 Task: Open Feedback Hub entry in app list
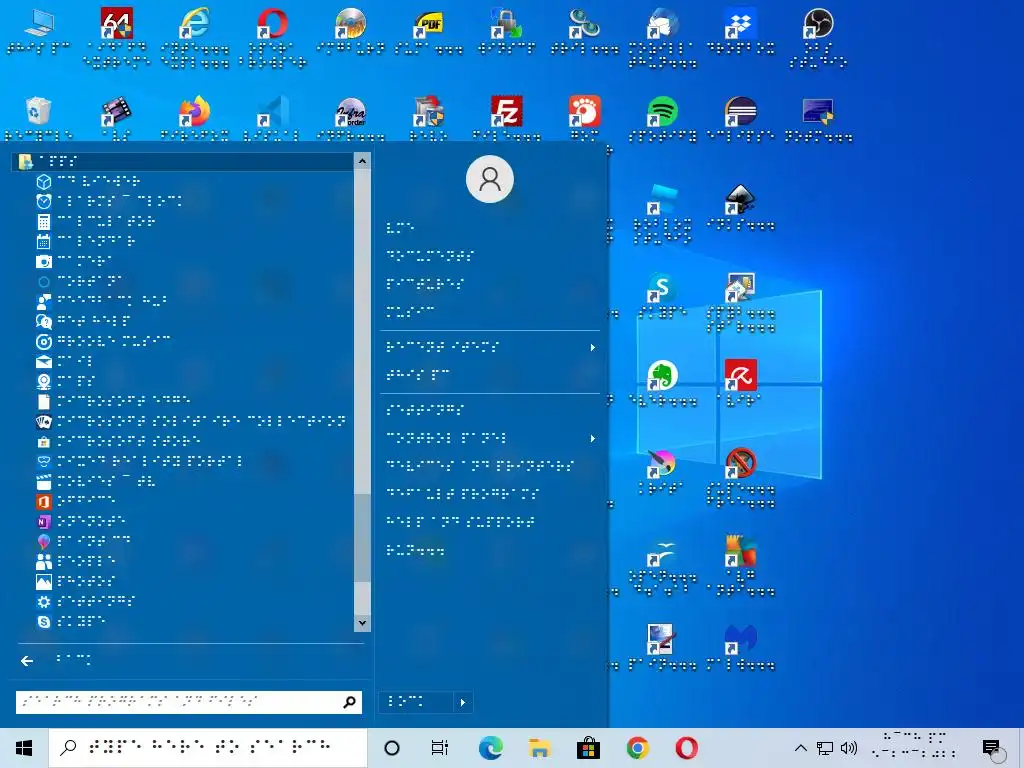pos(102,301)
